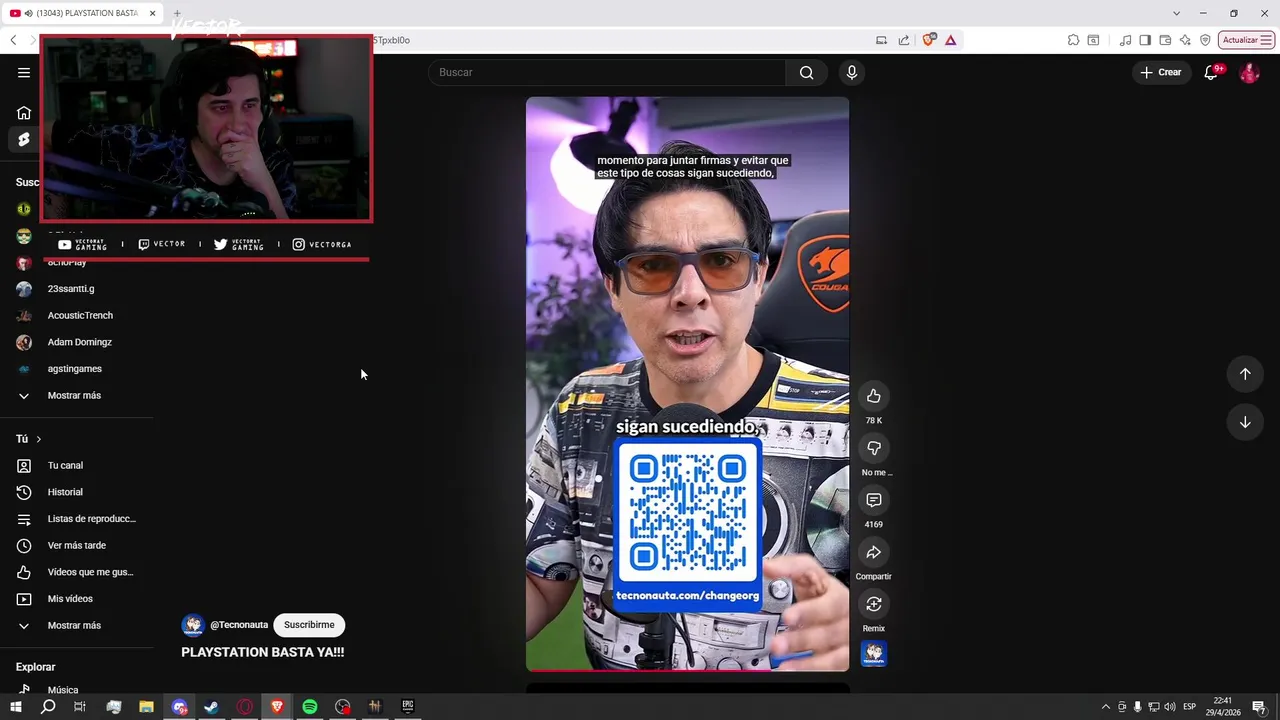Viewport: 1280px width, 720px height.
Task: Open OBS Studio from the taskbar
Action: pyautogui.click(x=343, y=707)
